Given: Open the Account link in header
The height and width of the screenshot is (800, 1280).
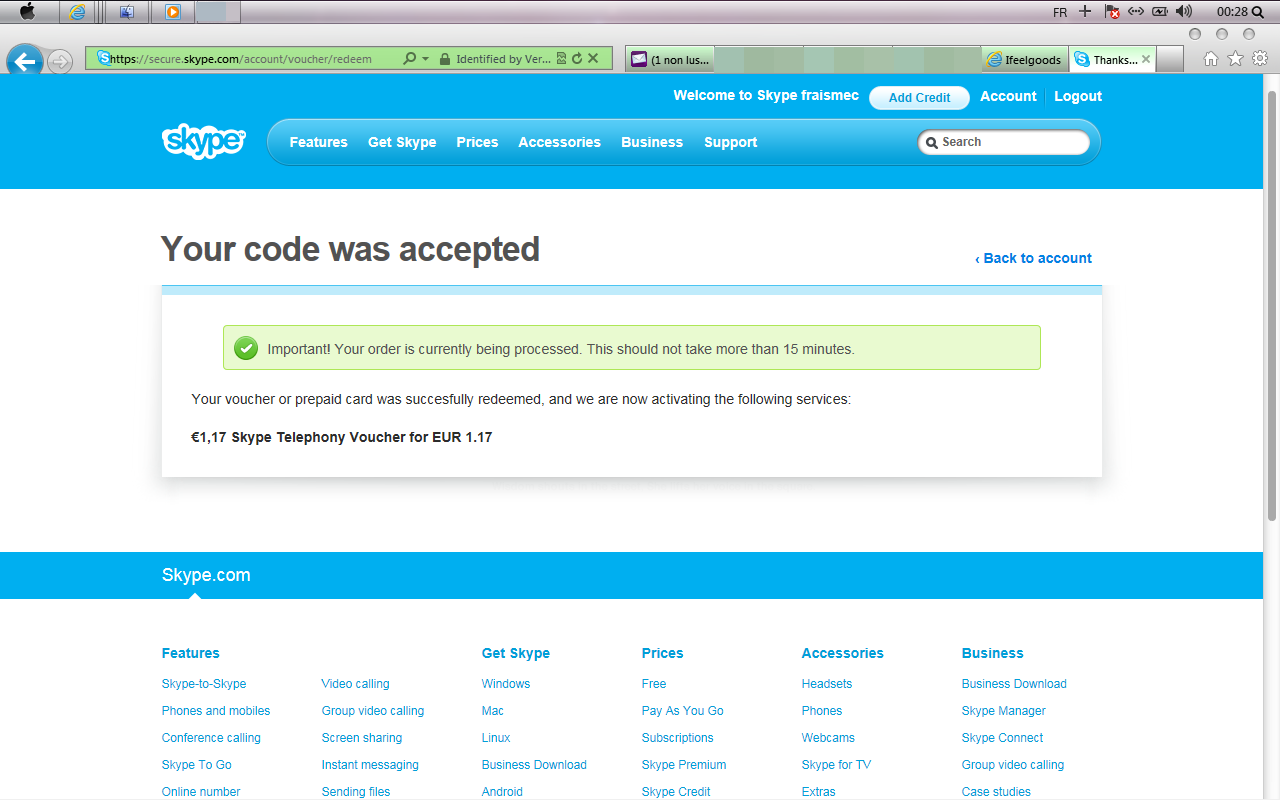Looking at the screenshot, I should 1008,96.
